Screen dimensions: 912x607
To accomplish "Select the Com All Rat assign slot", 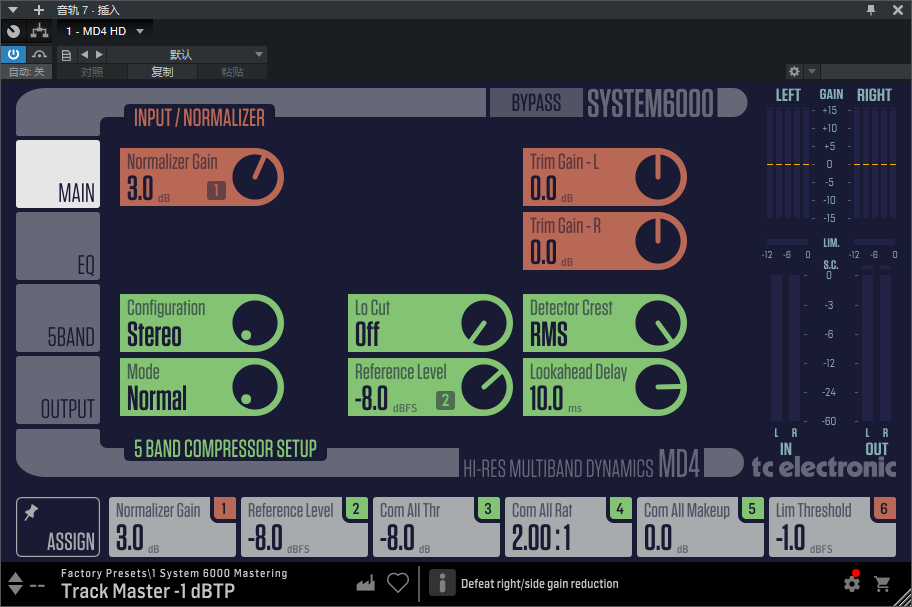I will pos(568,527).
